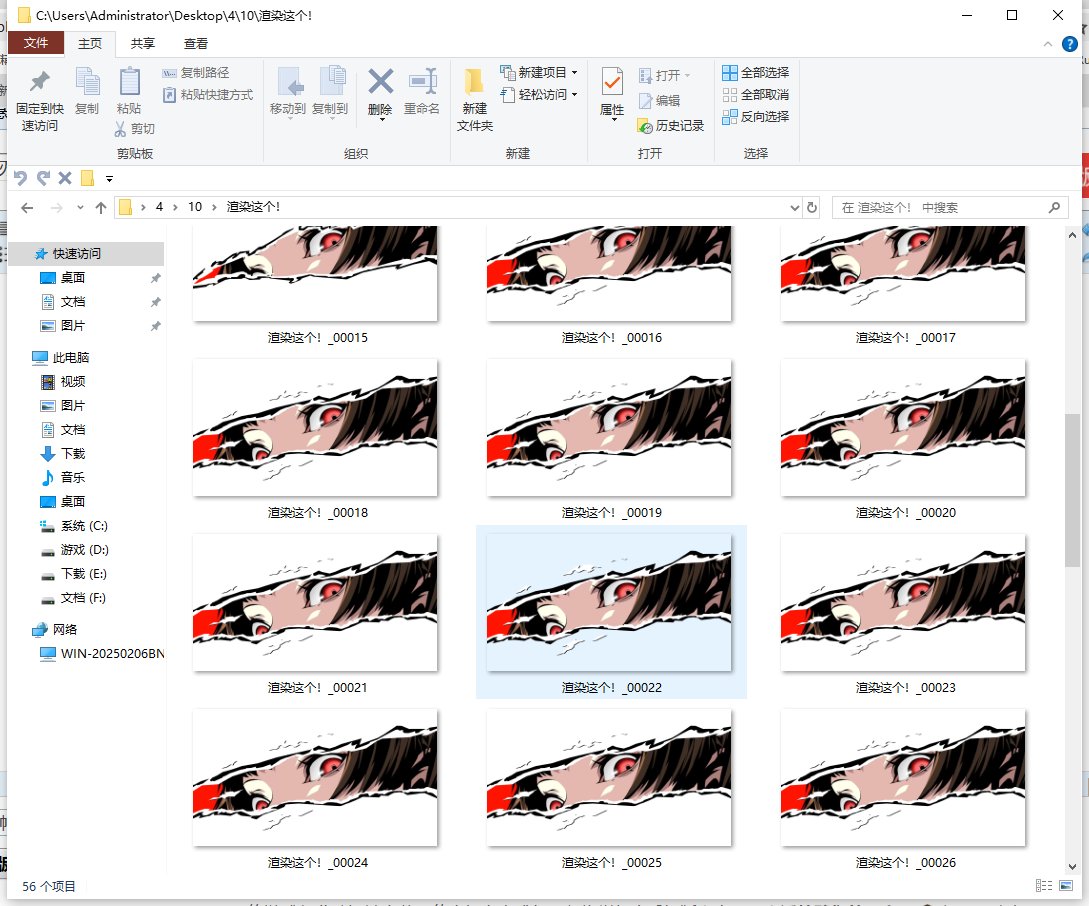Switch to large thumbnails view icon
This screenshot has height=906, width=1089.
point(1067,885)
